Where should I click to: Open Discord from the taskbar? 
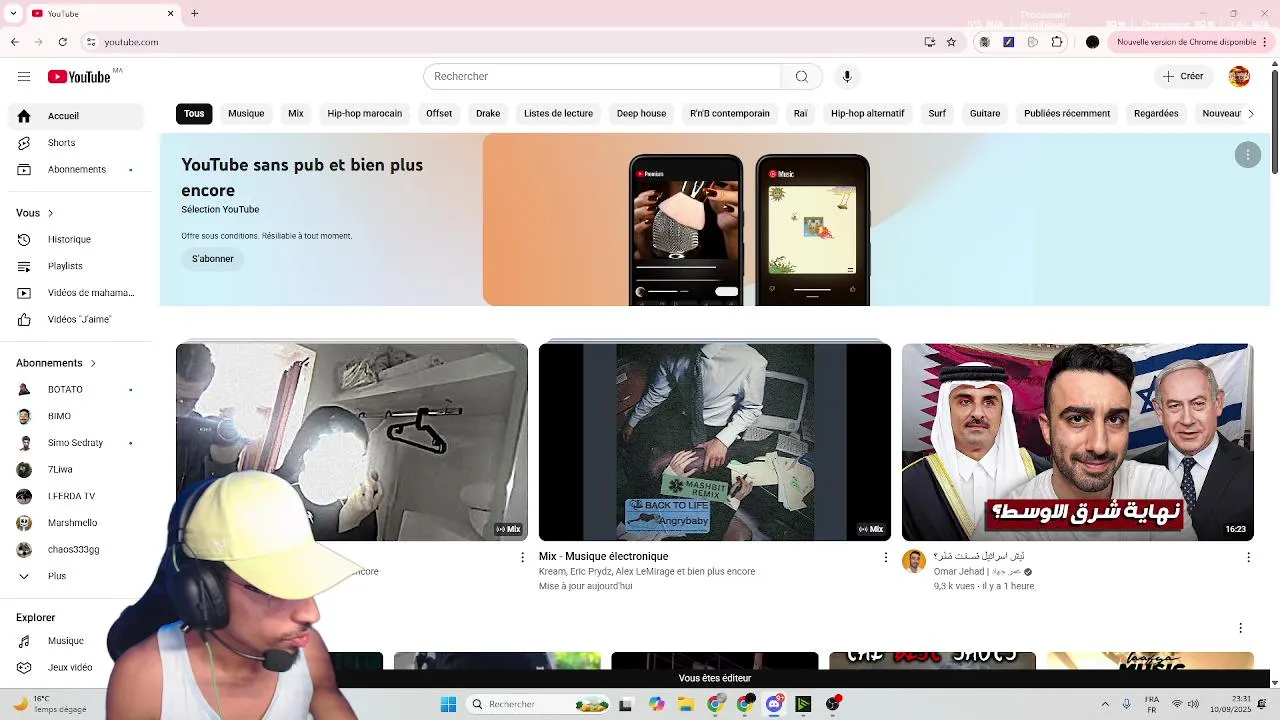(774, 704)
